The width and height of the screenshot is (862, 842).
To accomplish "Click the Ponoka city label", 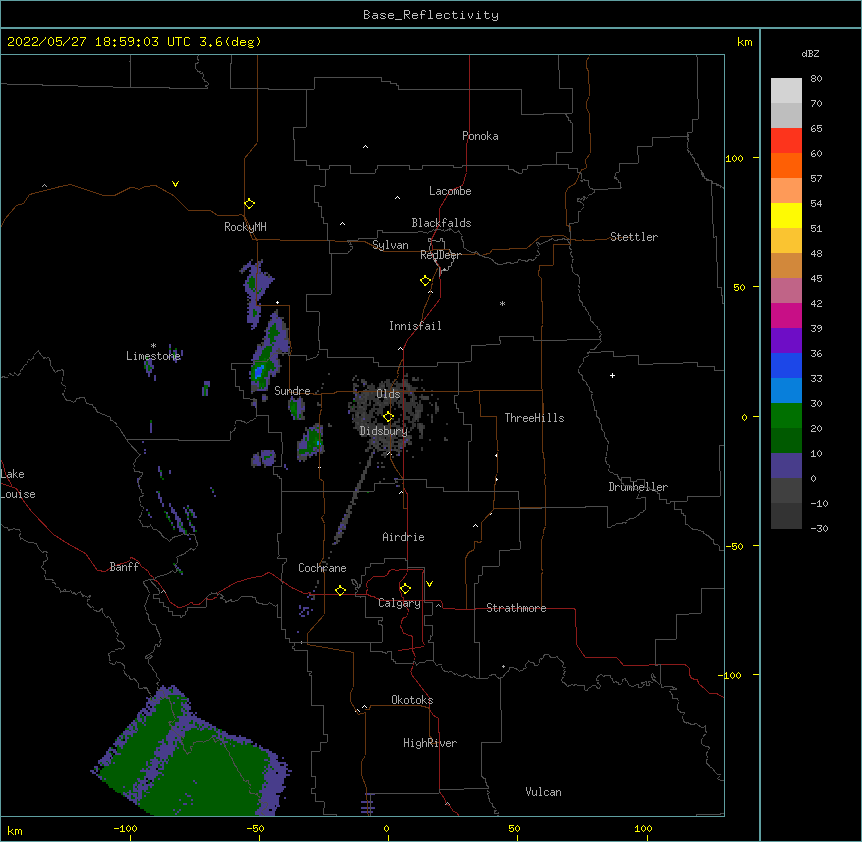I will pos(480,136).
